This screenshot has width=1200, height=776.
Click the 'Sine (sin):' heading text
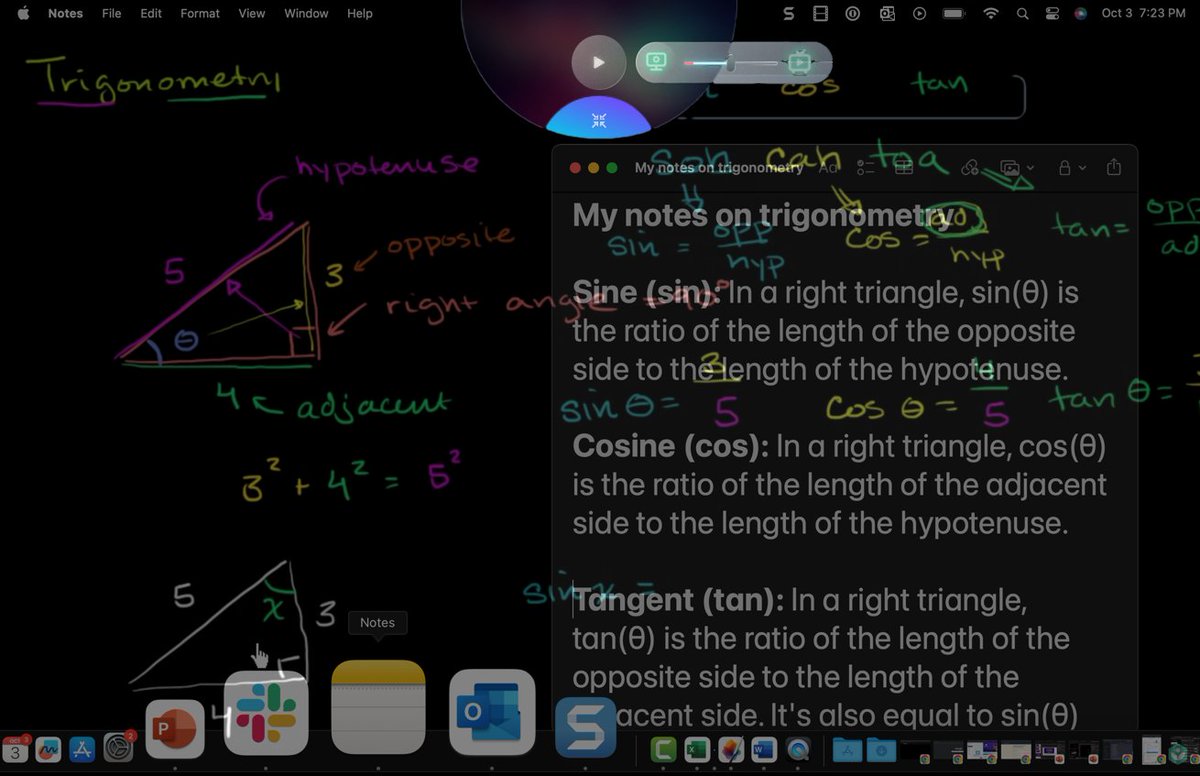(x=646, y=293)
